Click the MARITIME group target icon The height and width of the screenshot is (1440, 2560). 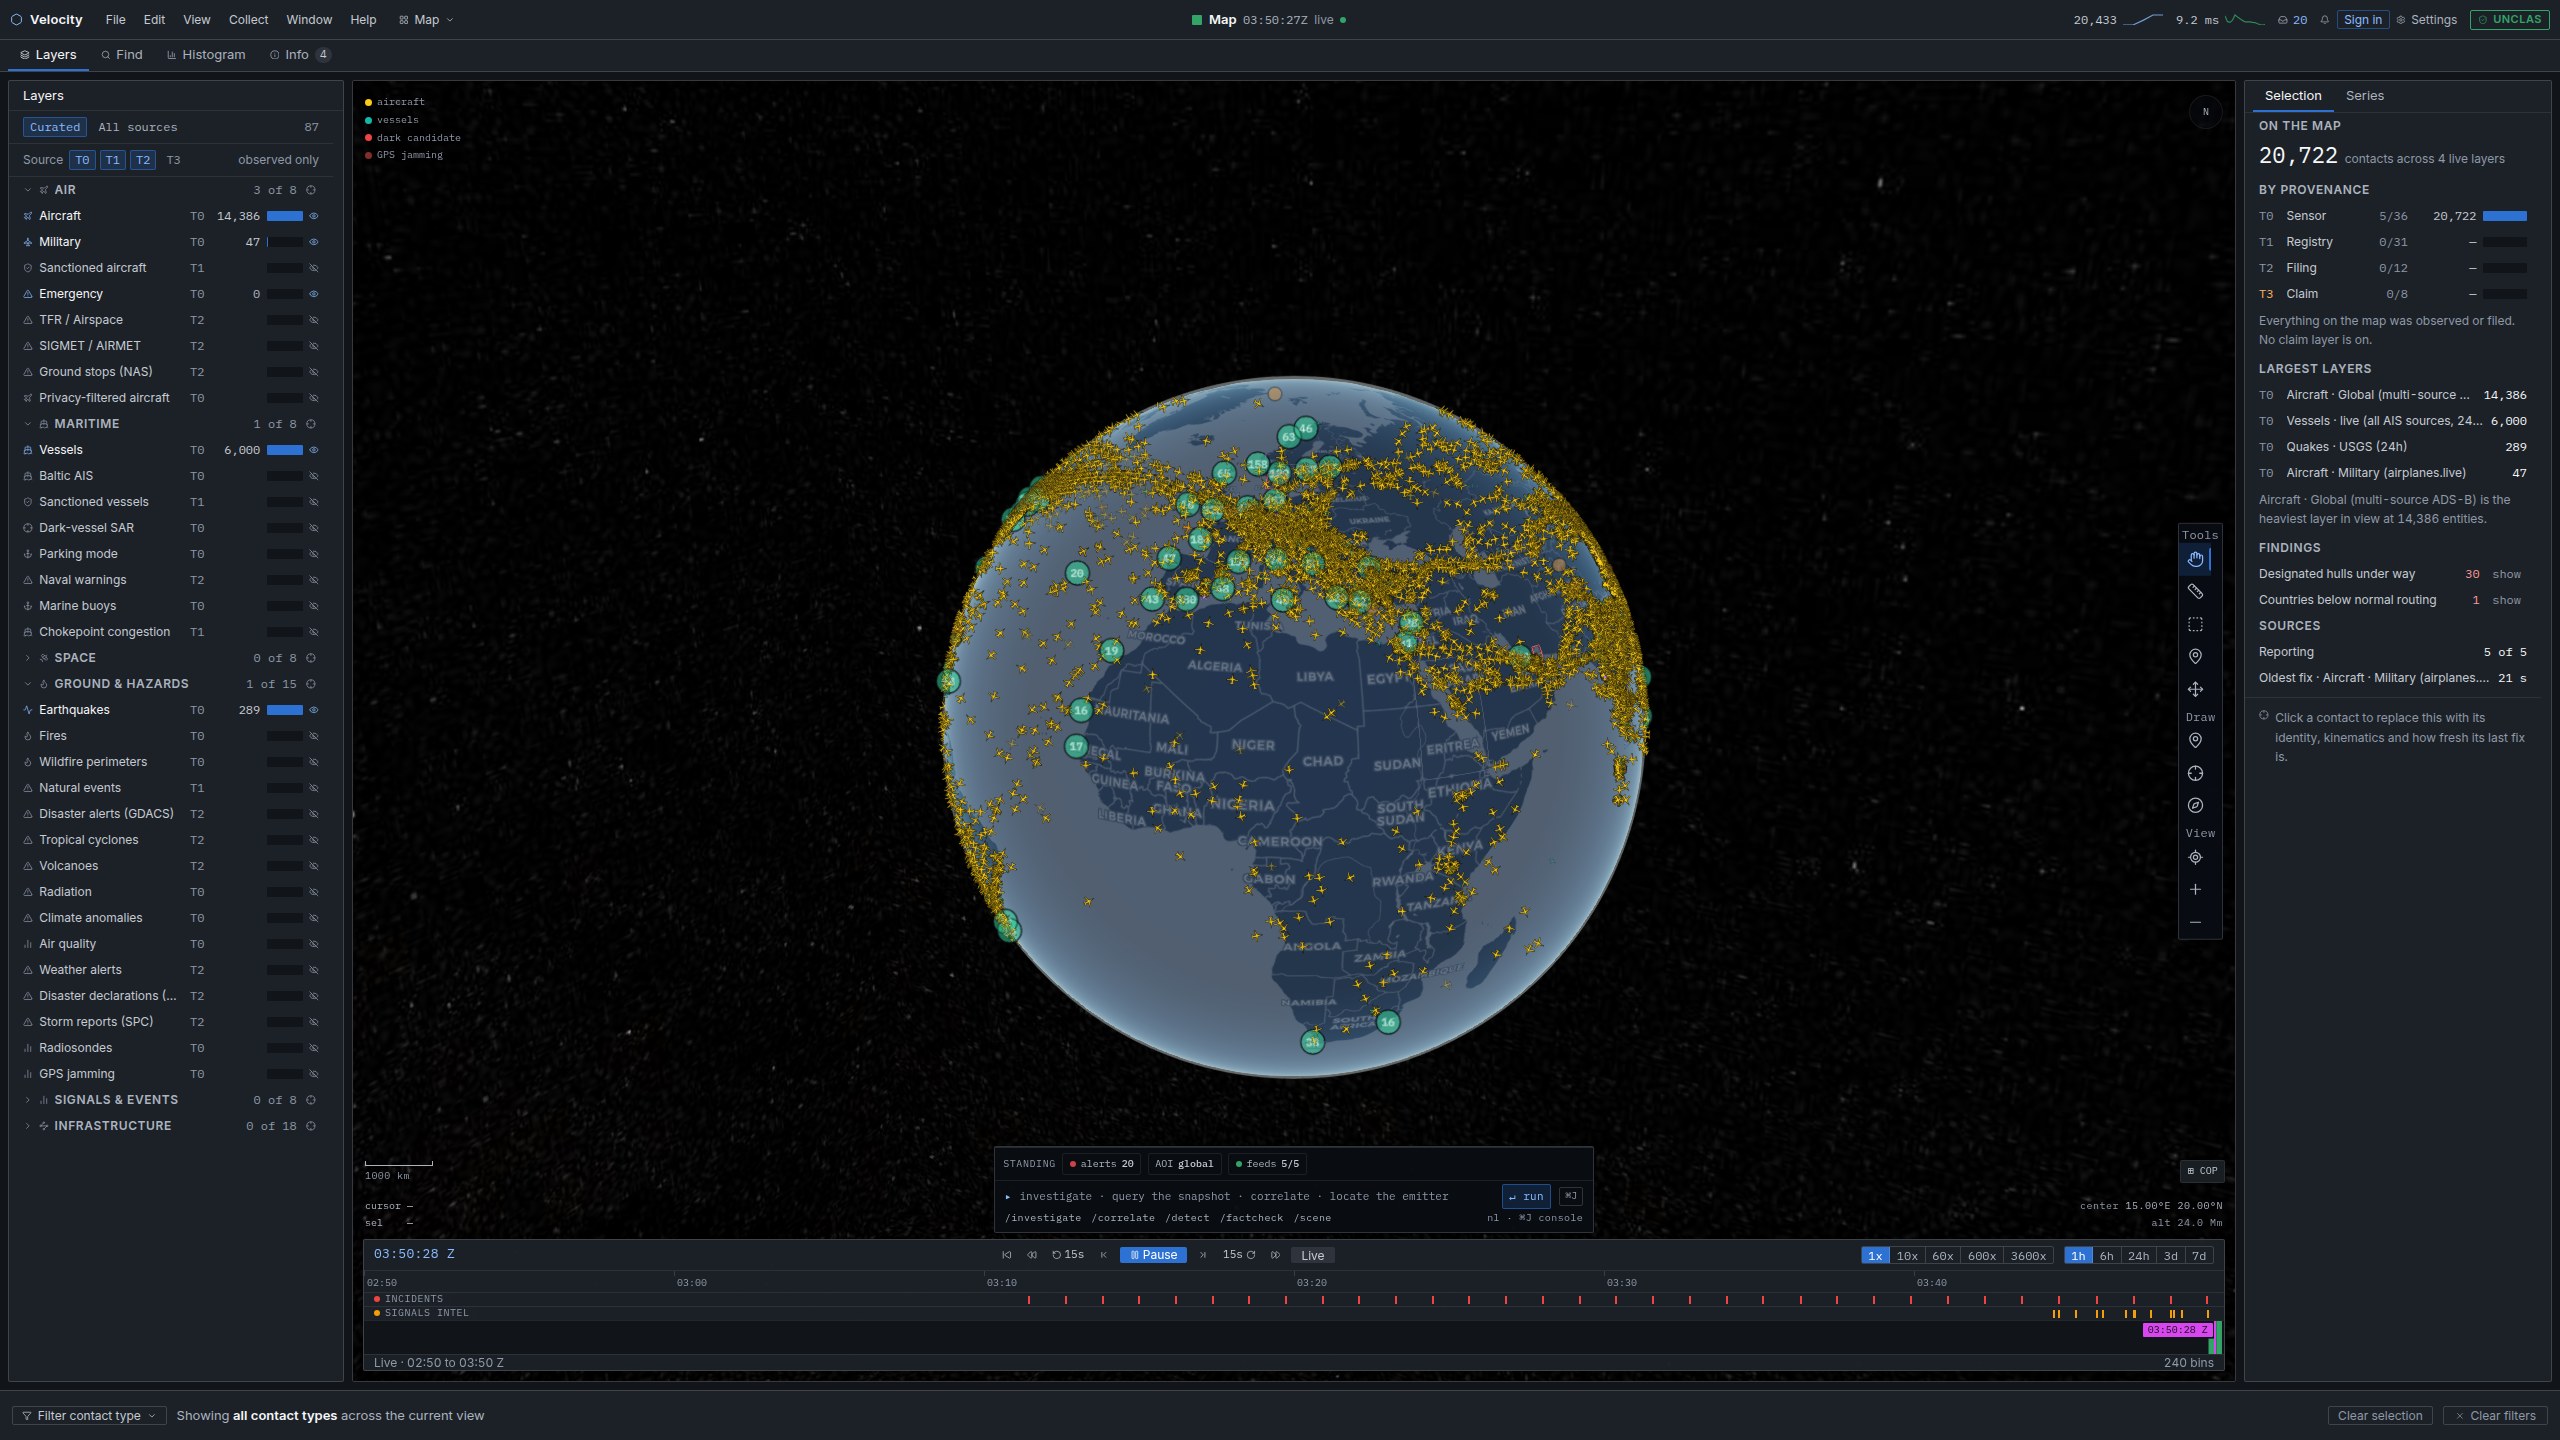pyautogui.click(x=311, y=424)
